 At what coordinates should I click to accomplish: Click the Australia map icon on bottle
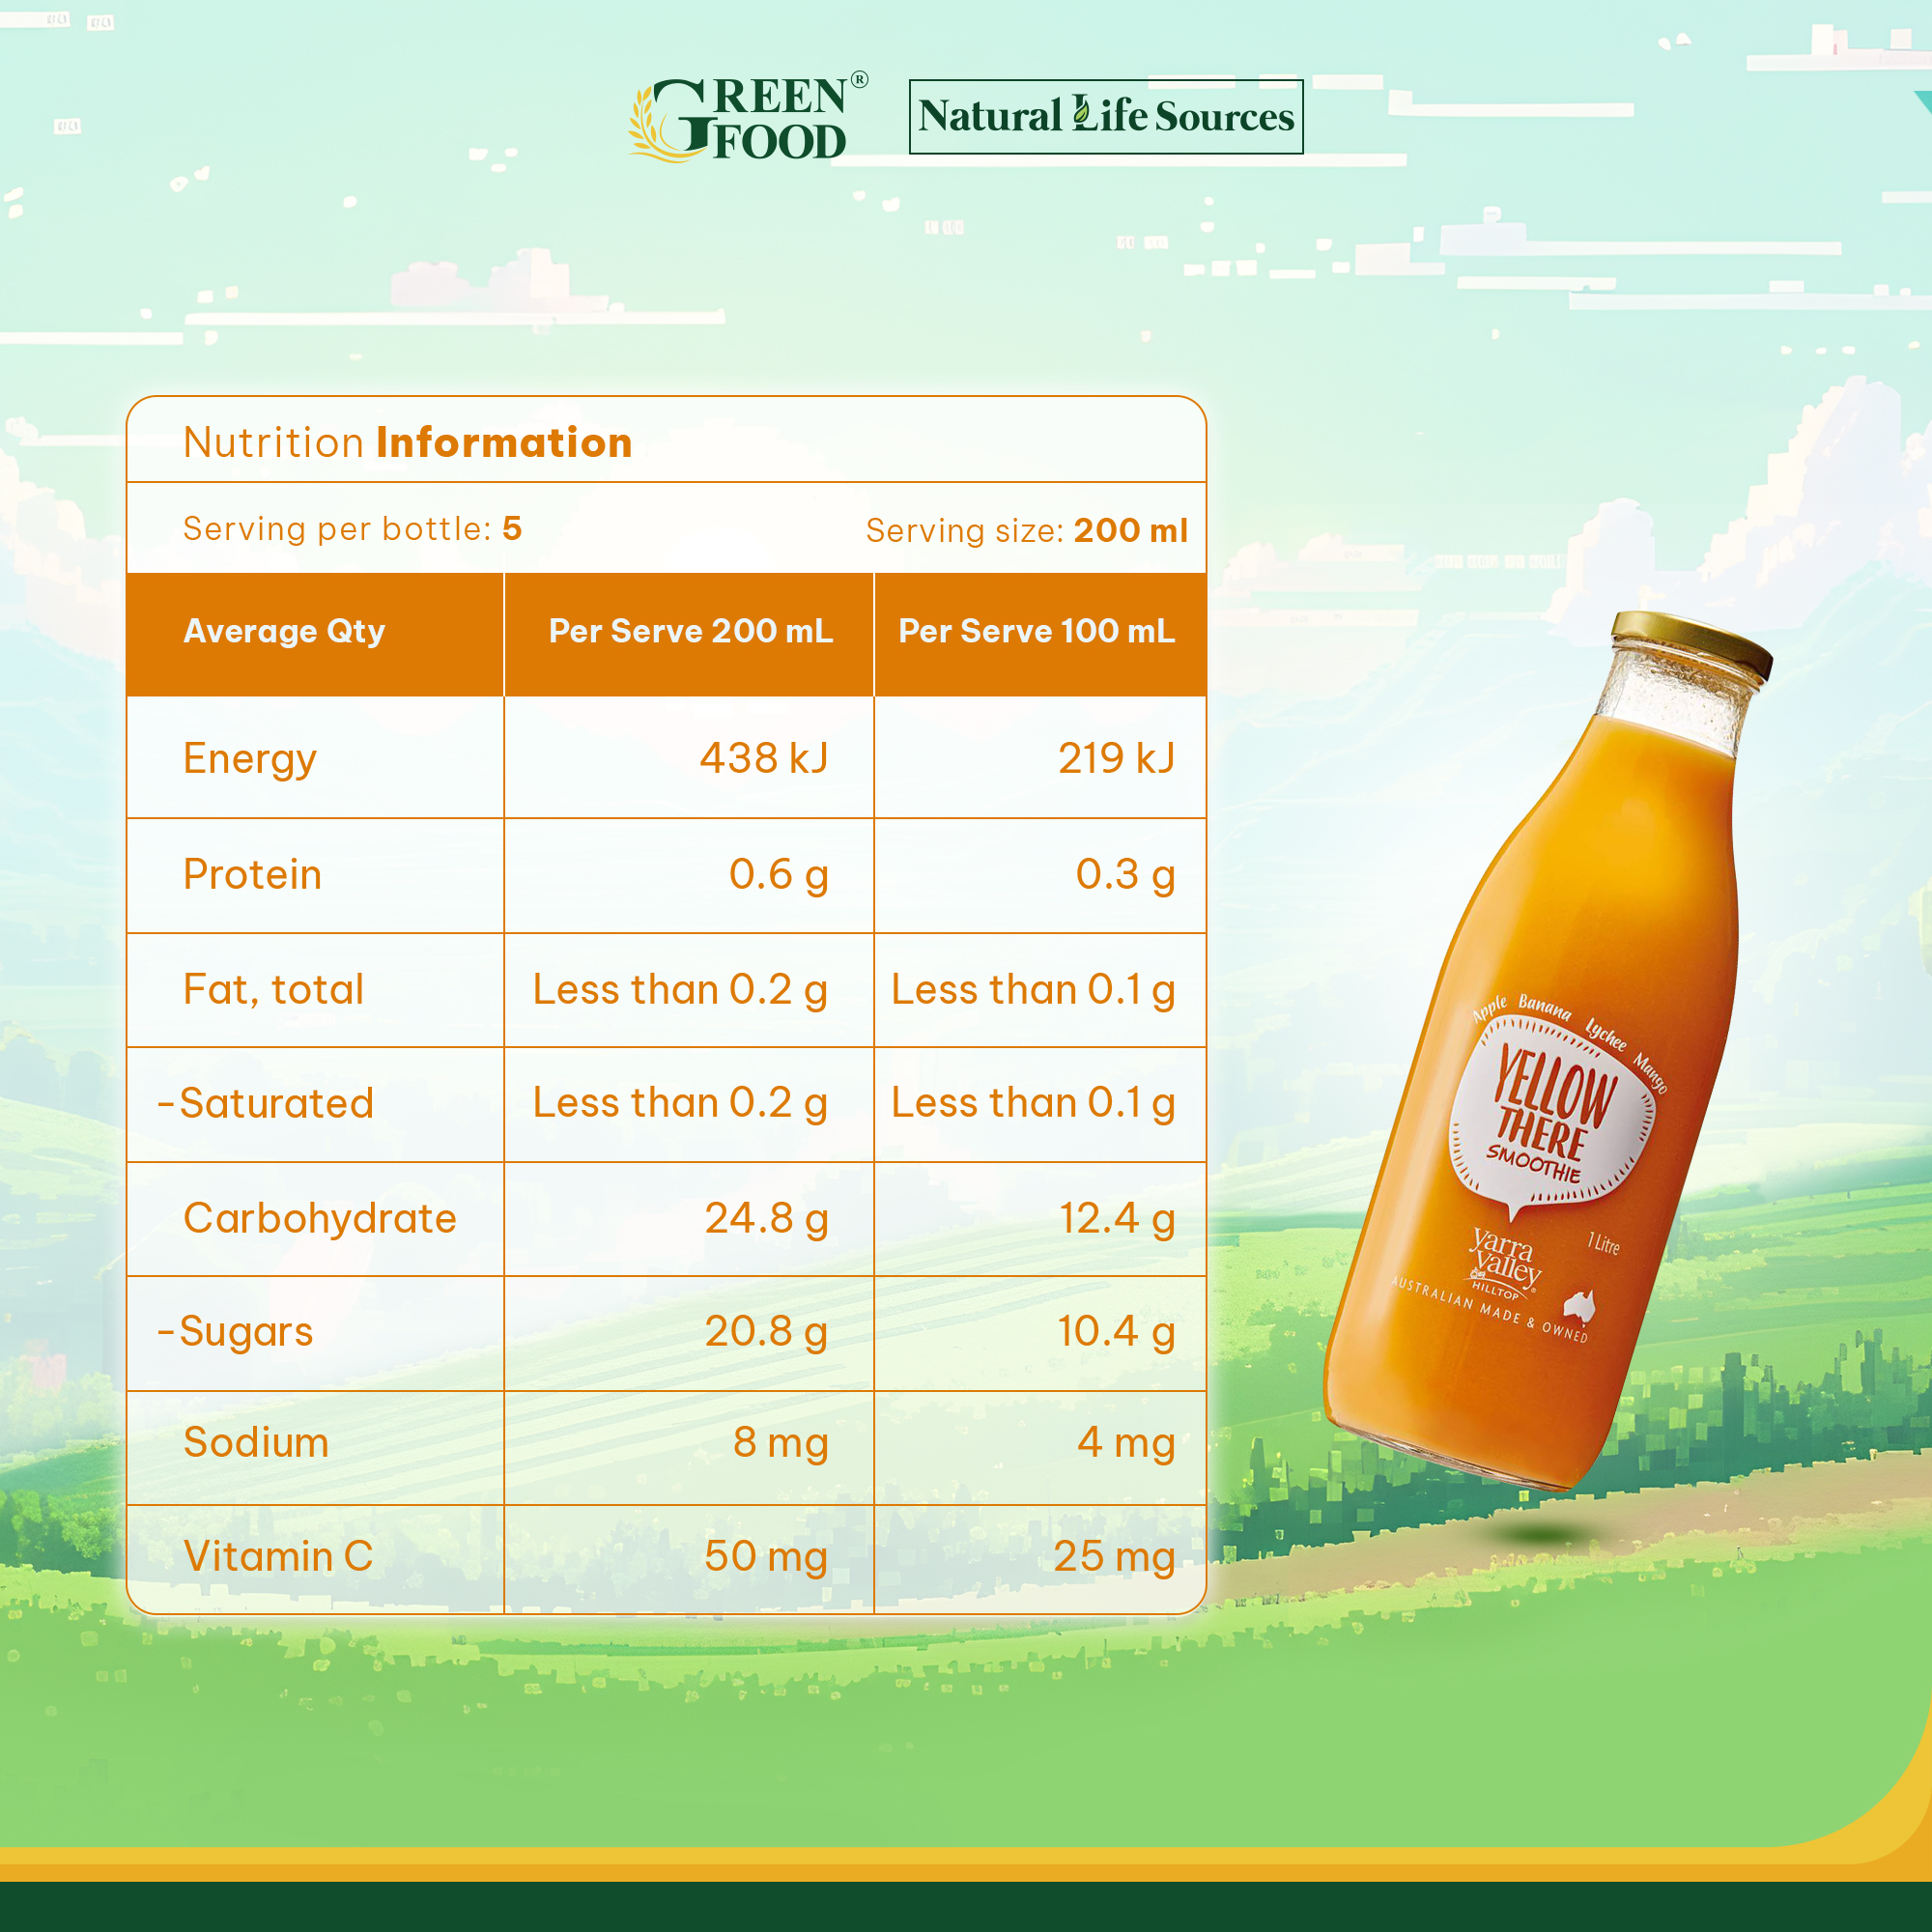[x=1579, y=1306]
